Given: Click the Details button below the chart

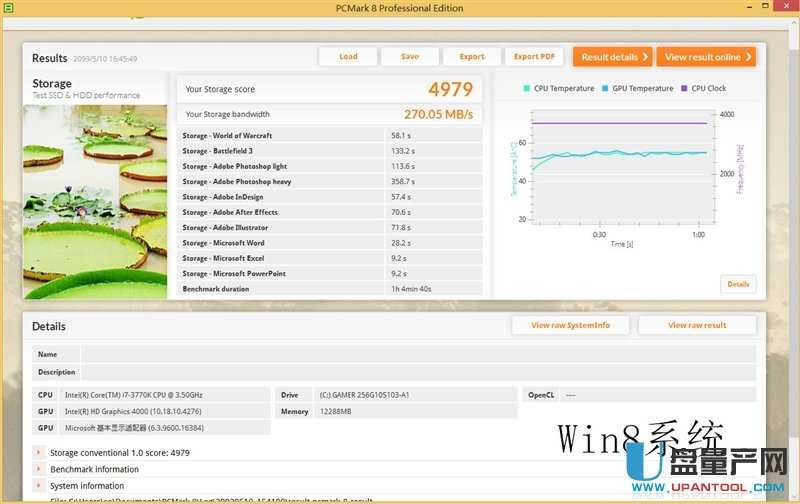Looking at the screenshot, I should [738, 284].
